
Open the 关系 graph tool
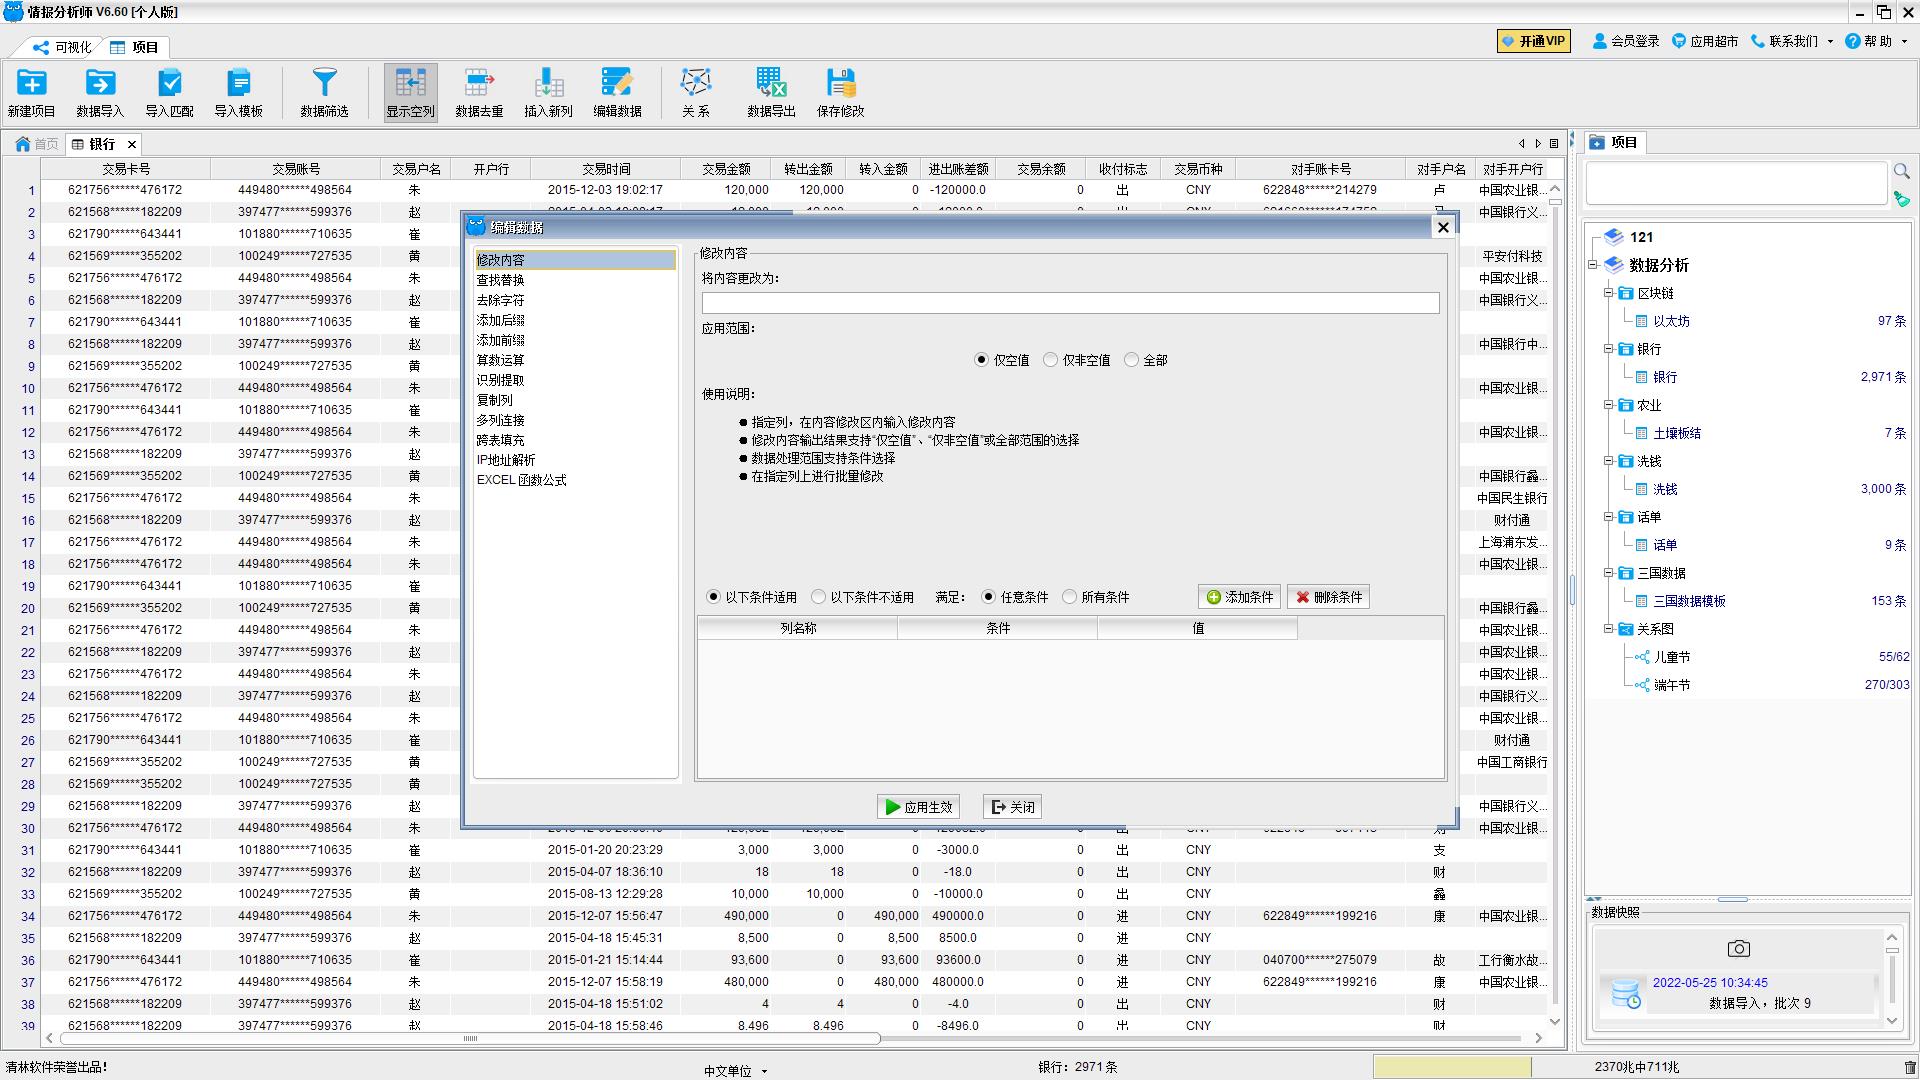click(696, 92)
